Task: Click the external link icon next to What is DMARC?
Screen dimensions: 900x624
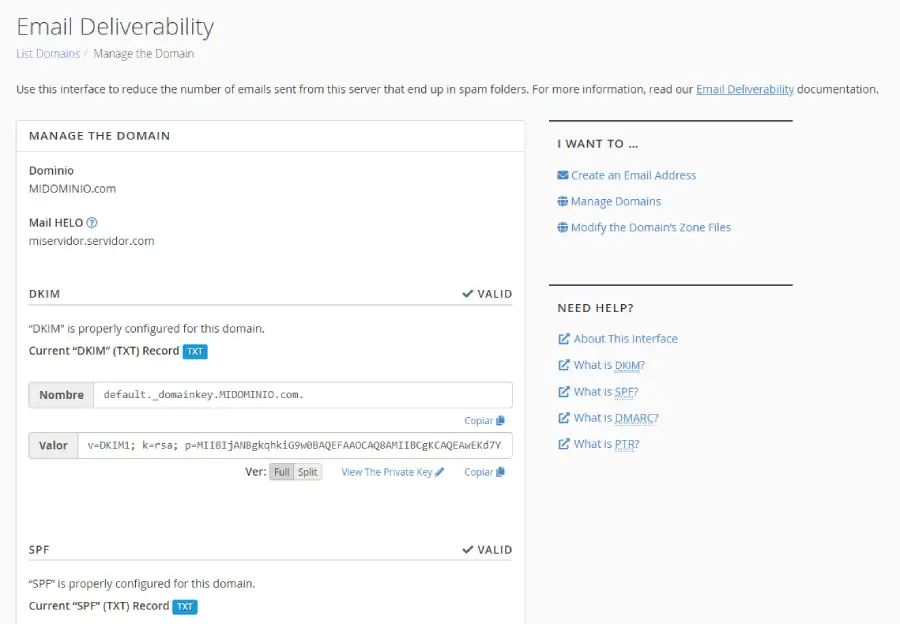Action: (564, 418)
